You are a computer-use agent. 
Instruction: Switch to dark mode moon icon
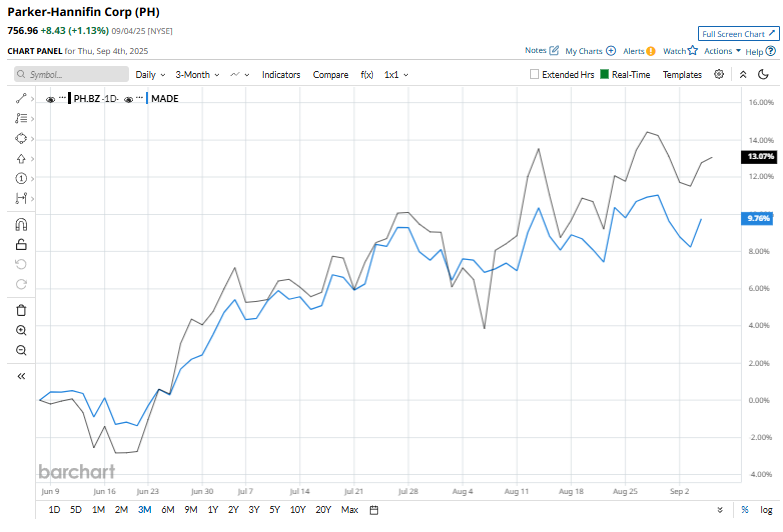click(x=763, y=74)
